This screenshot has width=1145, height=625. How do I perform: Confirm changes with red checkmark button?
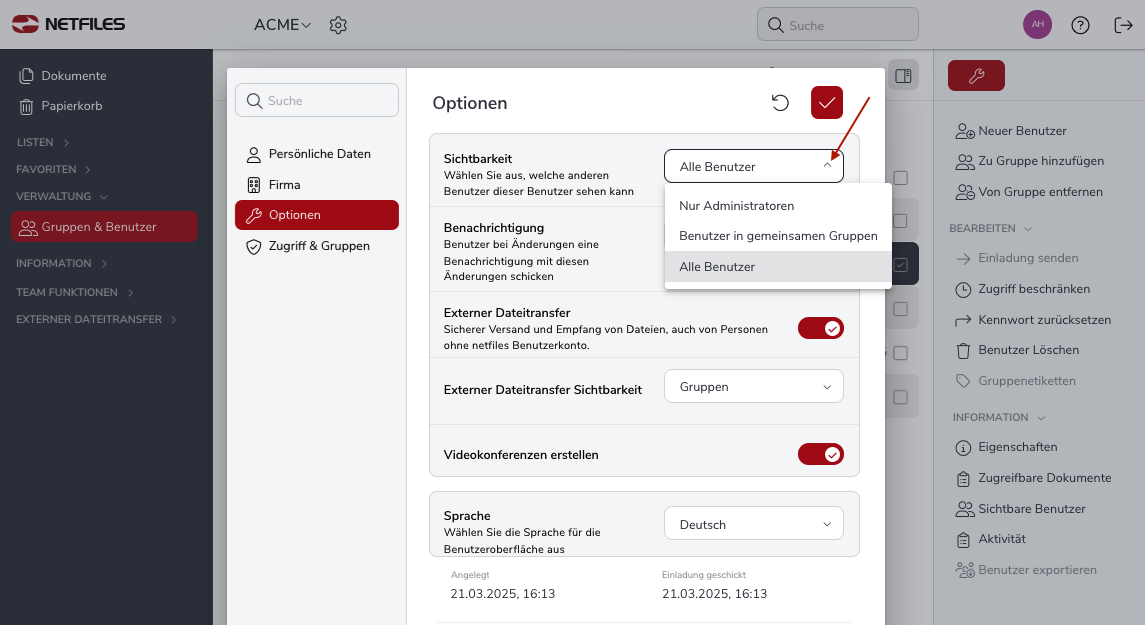tap(827, 102)
